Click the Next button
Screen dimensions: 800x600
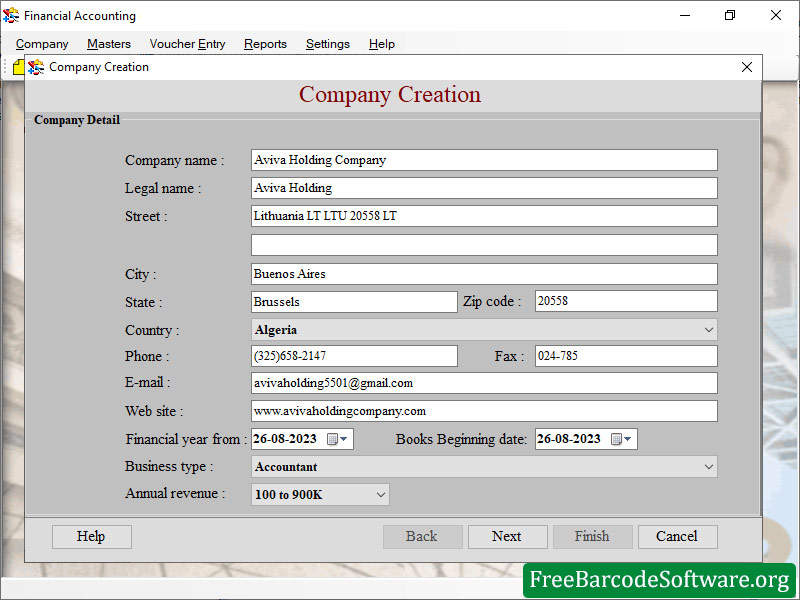click(x=507, y=536)
